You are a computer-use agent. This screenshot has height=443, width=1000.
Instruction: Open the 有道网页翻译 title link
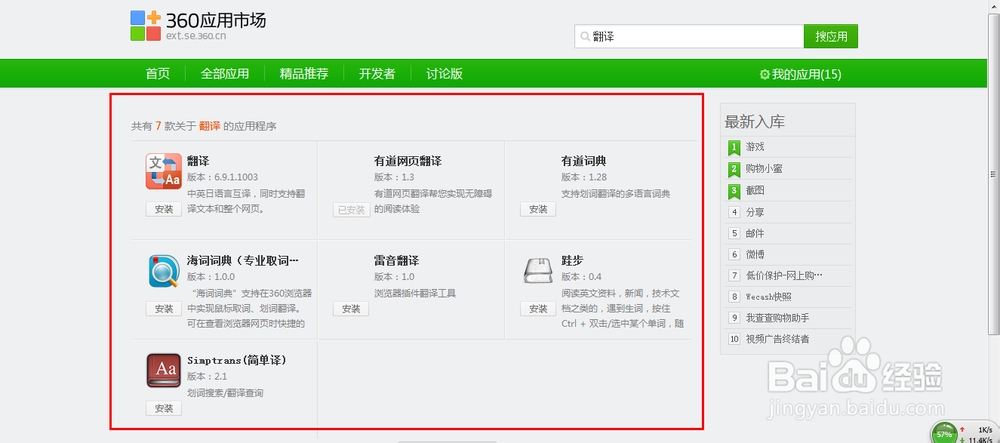tap(408, 161)
